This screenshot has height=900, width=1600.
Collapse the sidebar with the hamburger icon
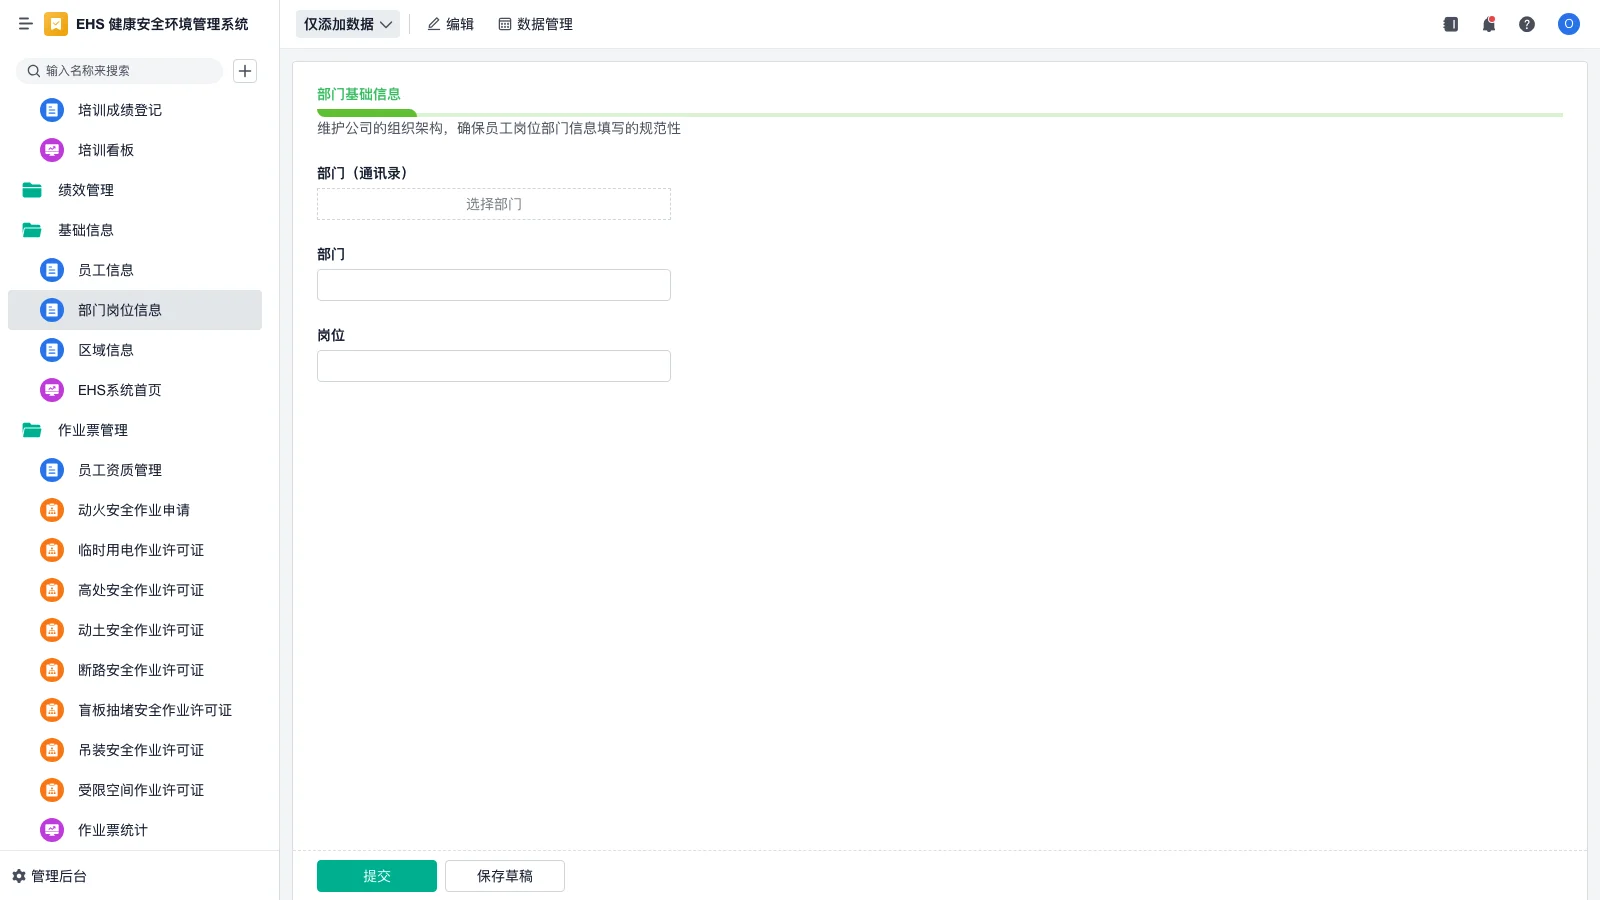tap(26, 24)
